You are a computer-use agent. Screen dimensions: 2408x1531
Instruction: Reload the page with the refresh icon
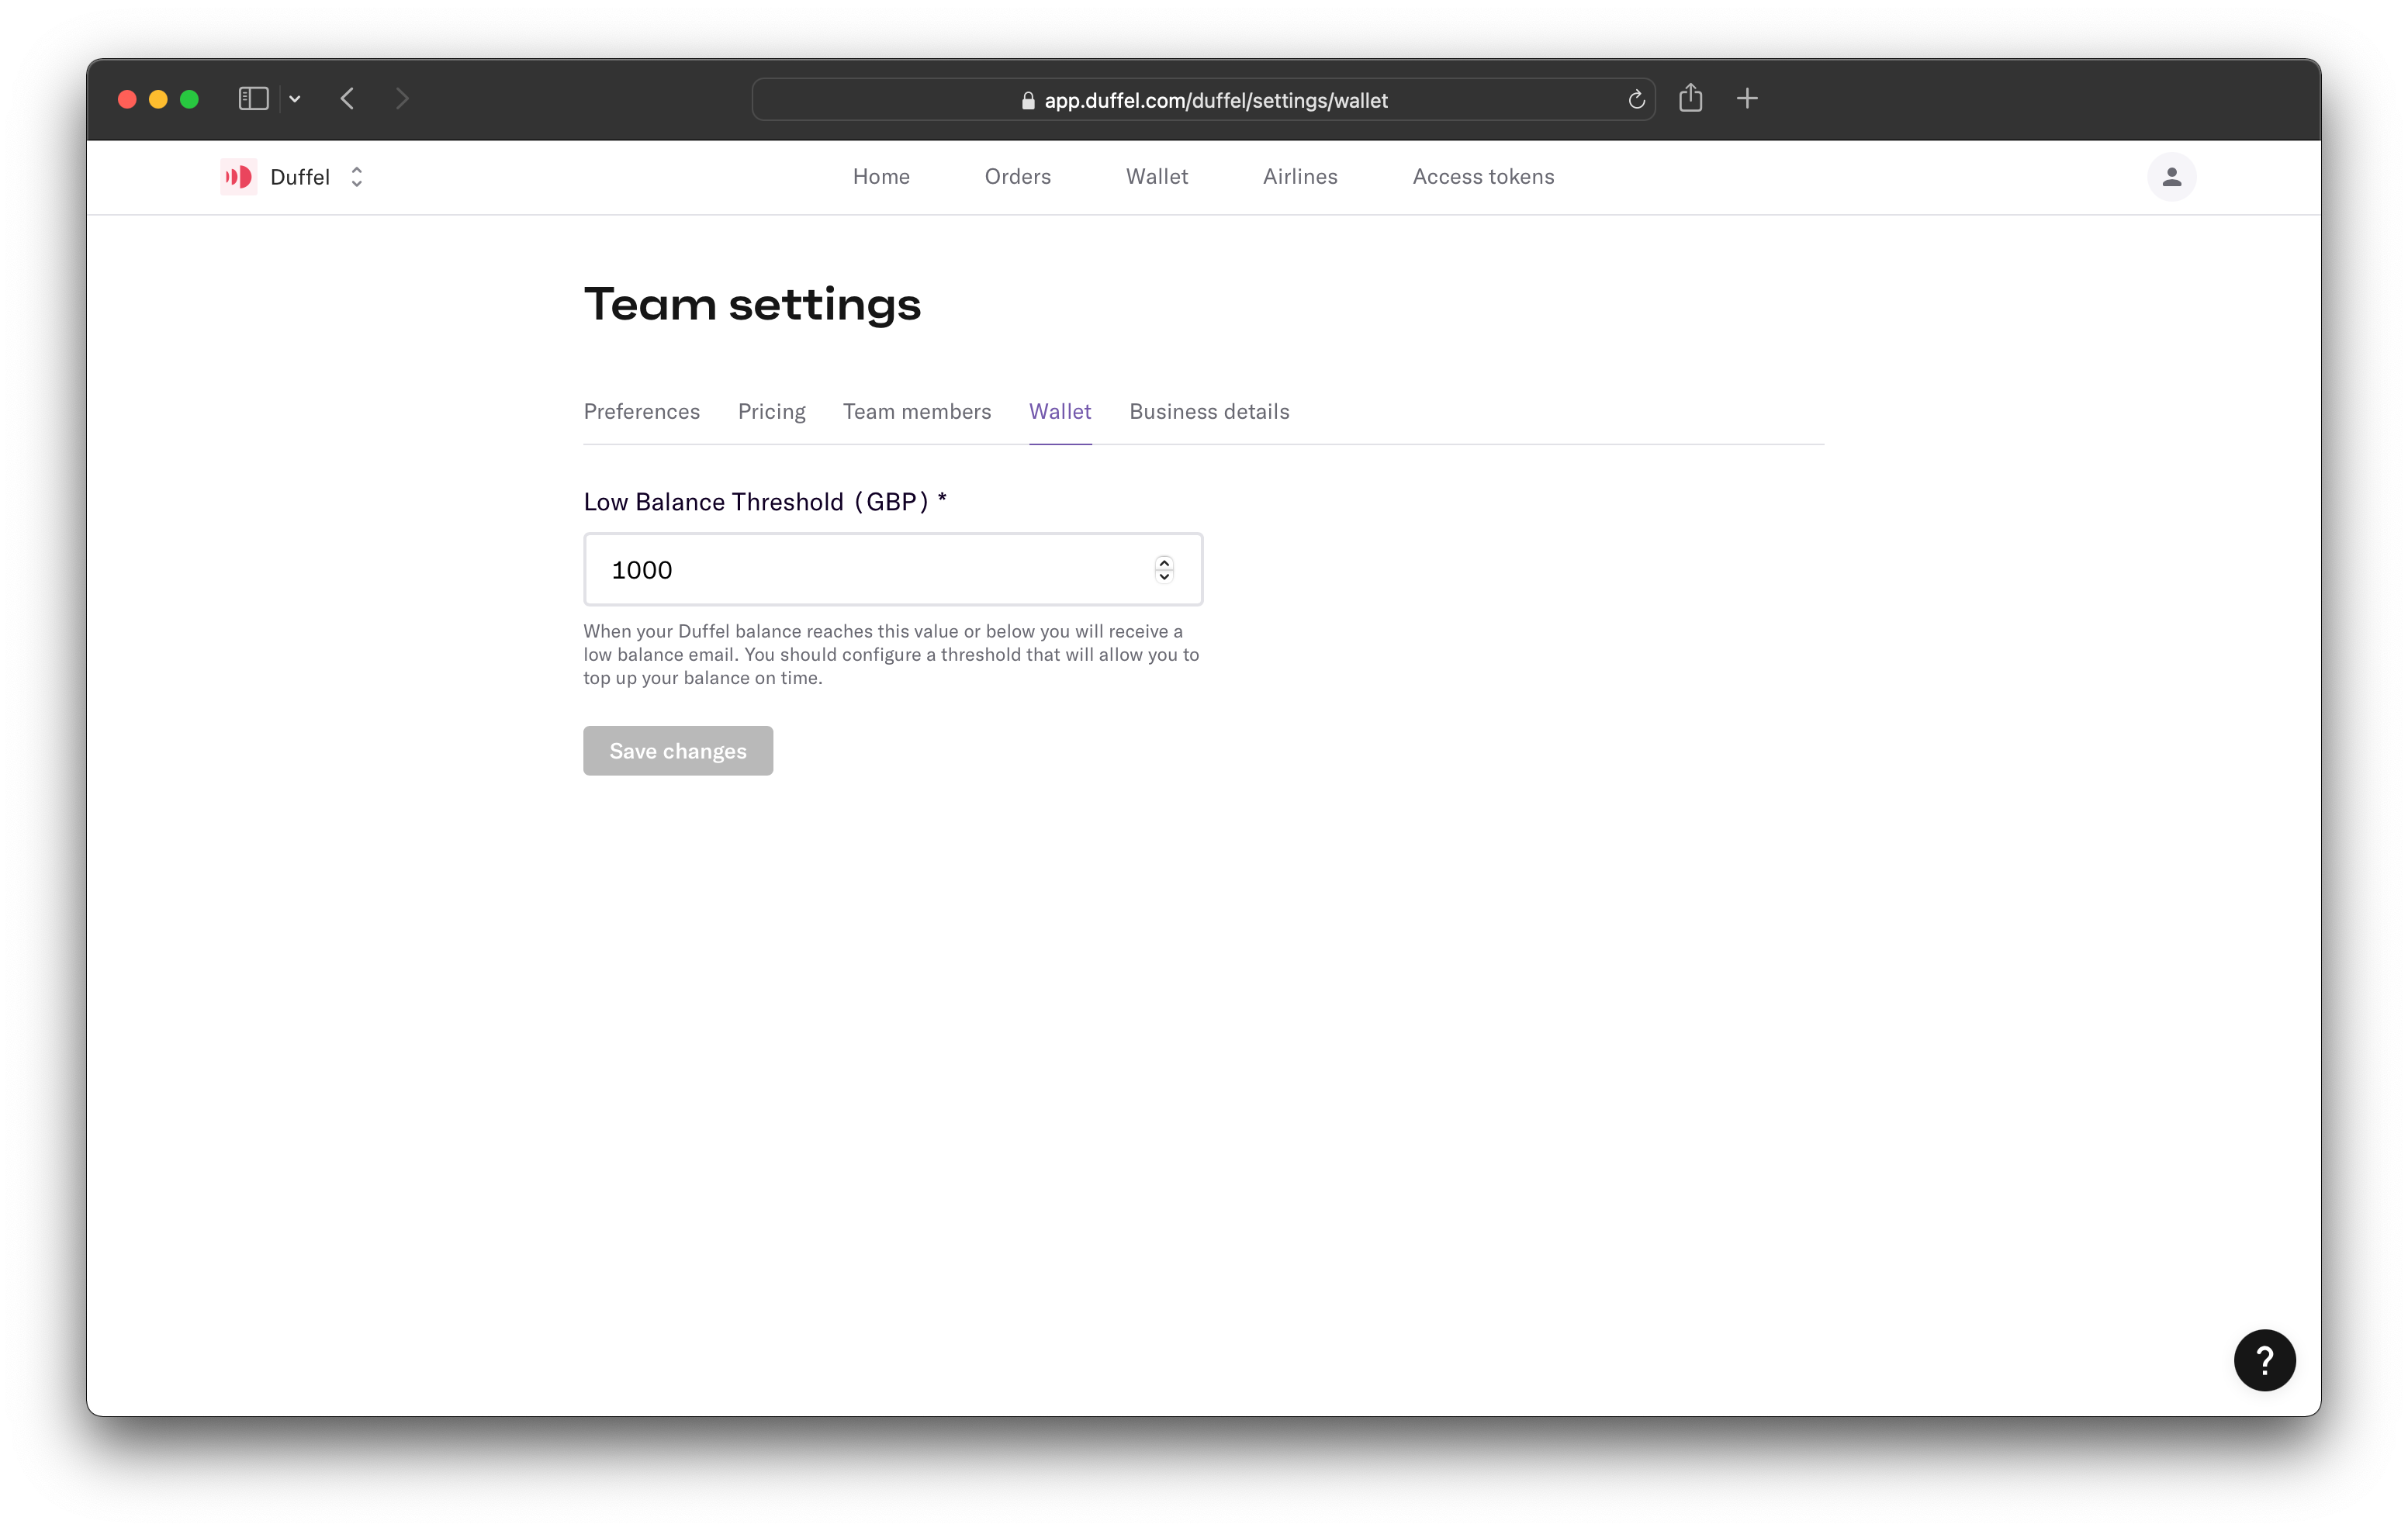[1636, 99]
